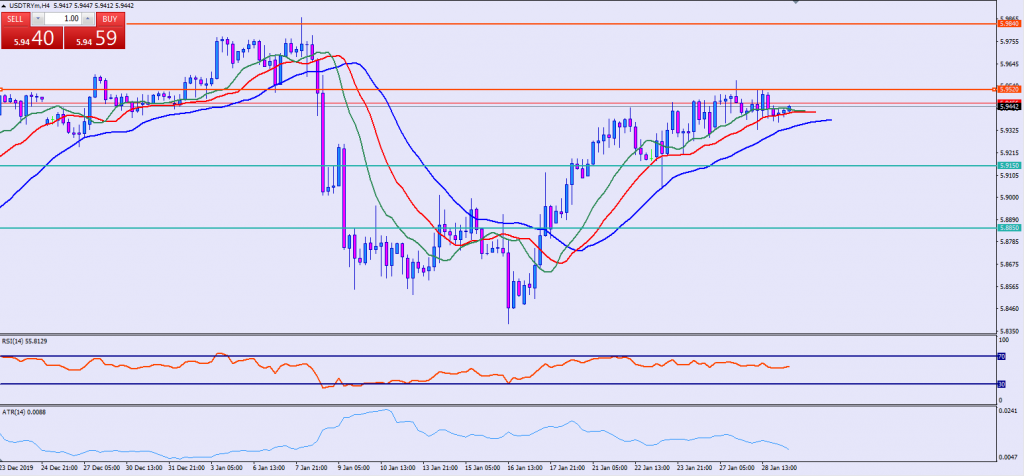1024x476 pixels.
Task: Click the ATR(14) indicator label
Action: pos(20,411)
